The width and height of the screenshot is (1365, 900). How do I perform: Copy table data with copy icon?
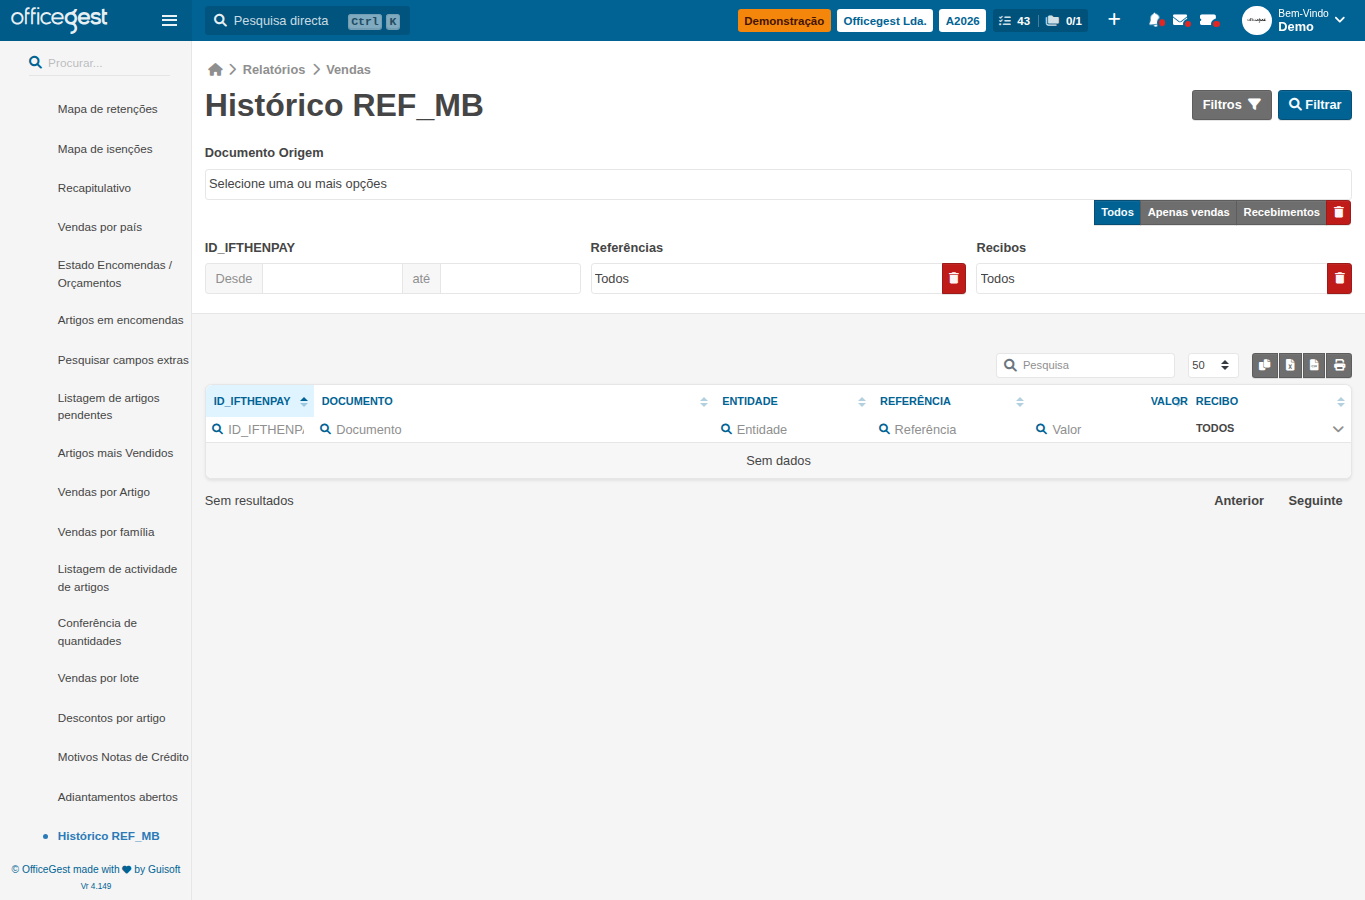coord(1265,365)
